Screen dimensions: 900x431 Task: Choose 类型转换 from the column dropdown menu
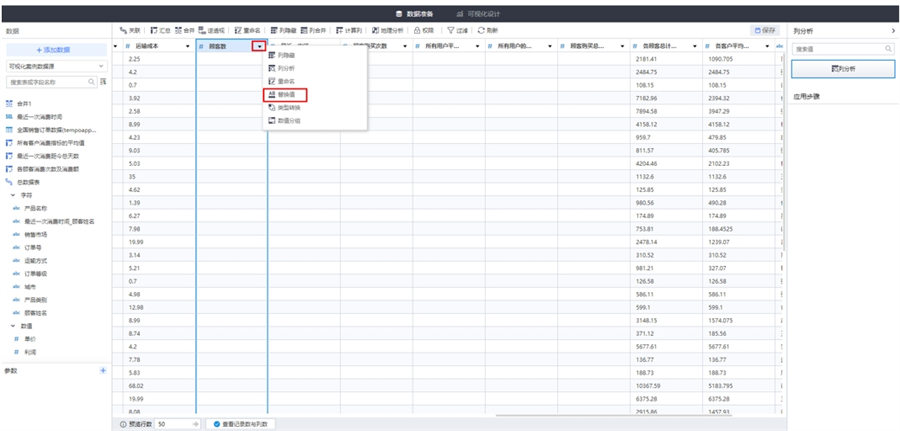[x=285, y=107]
